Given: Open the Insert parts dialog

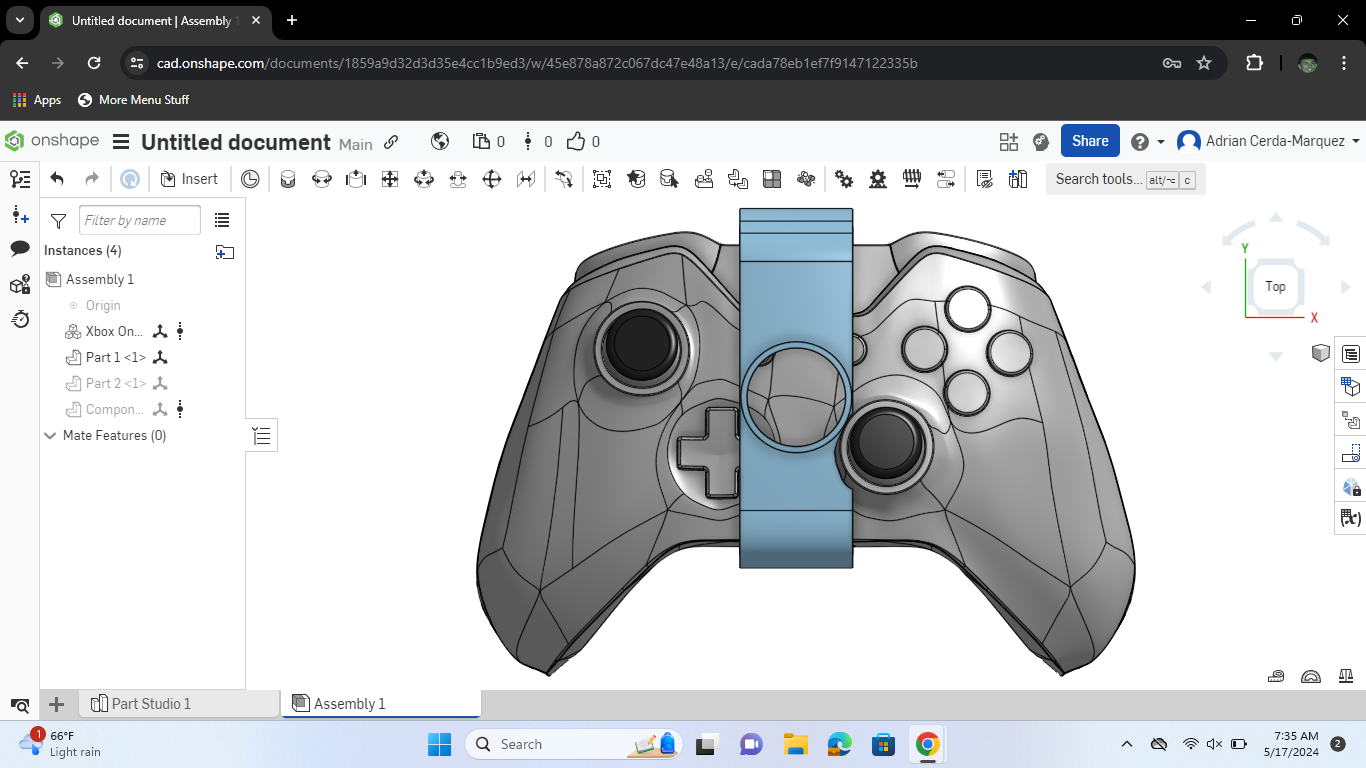Looking at the screenshot, I should pyautogui.click(x=189, y=179).
